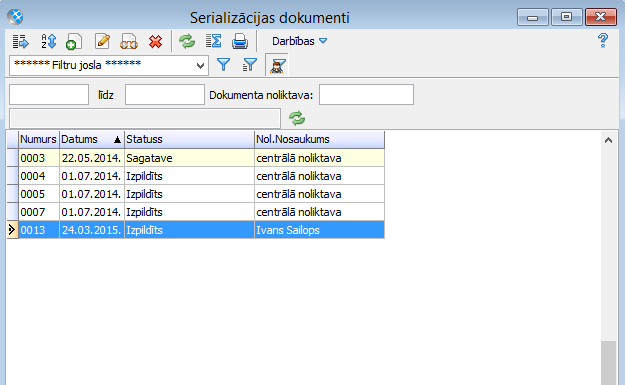Click Izpildīts status in row 0004
Image resolution: width=625 pixels, height=385 pixels.
pyautogui.click(x=189, y=176)
